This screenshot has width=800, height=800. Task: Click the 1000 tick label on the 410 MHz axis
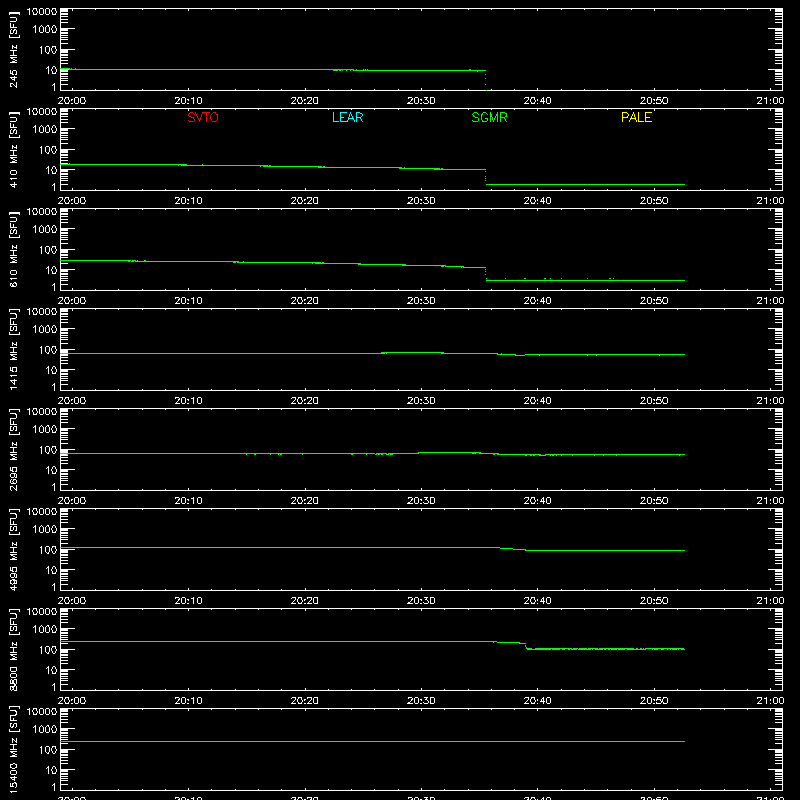click(x=45, y=130)
